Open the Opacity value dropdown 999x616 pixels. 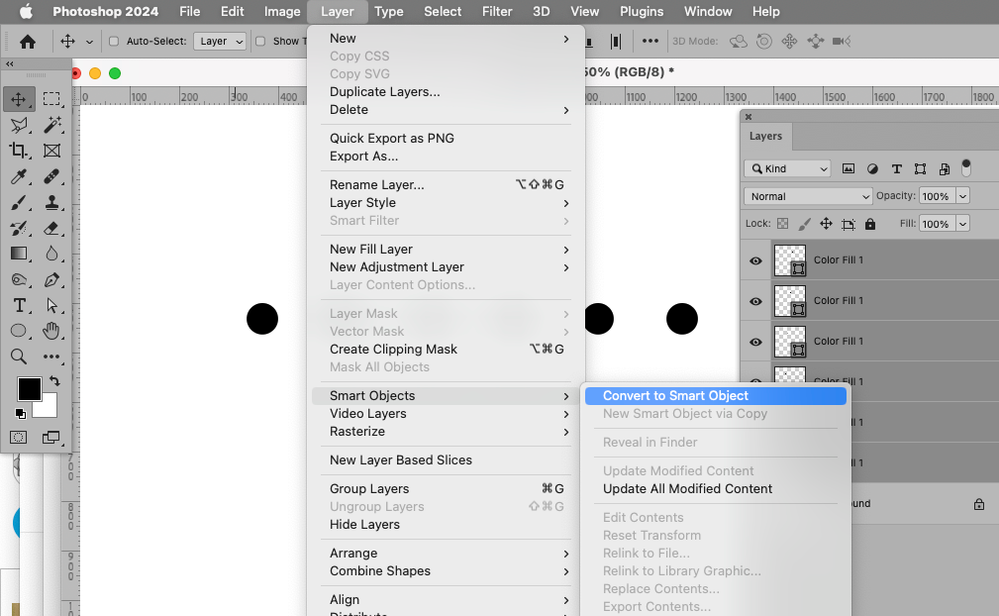tap(963, 196)
